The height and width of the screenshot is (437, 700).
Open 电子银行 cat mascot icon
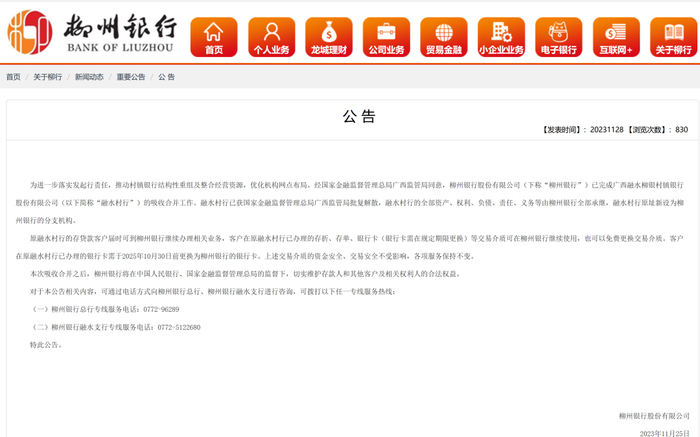(x=558, y=37)
